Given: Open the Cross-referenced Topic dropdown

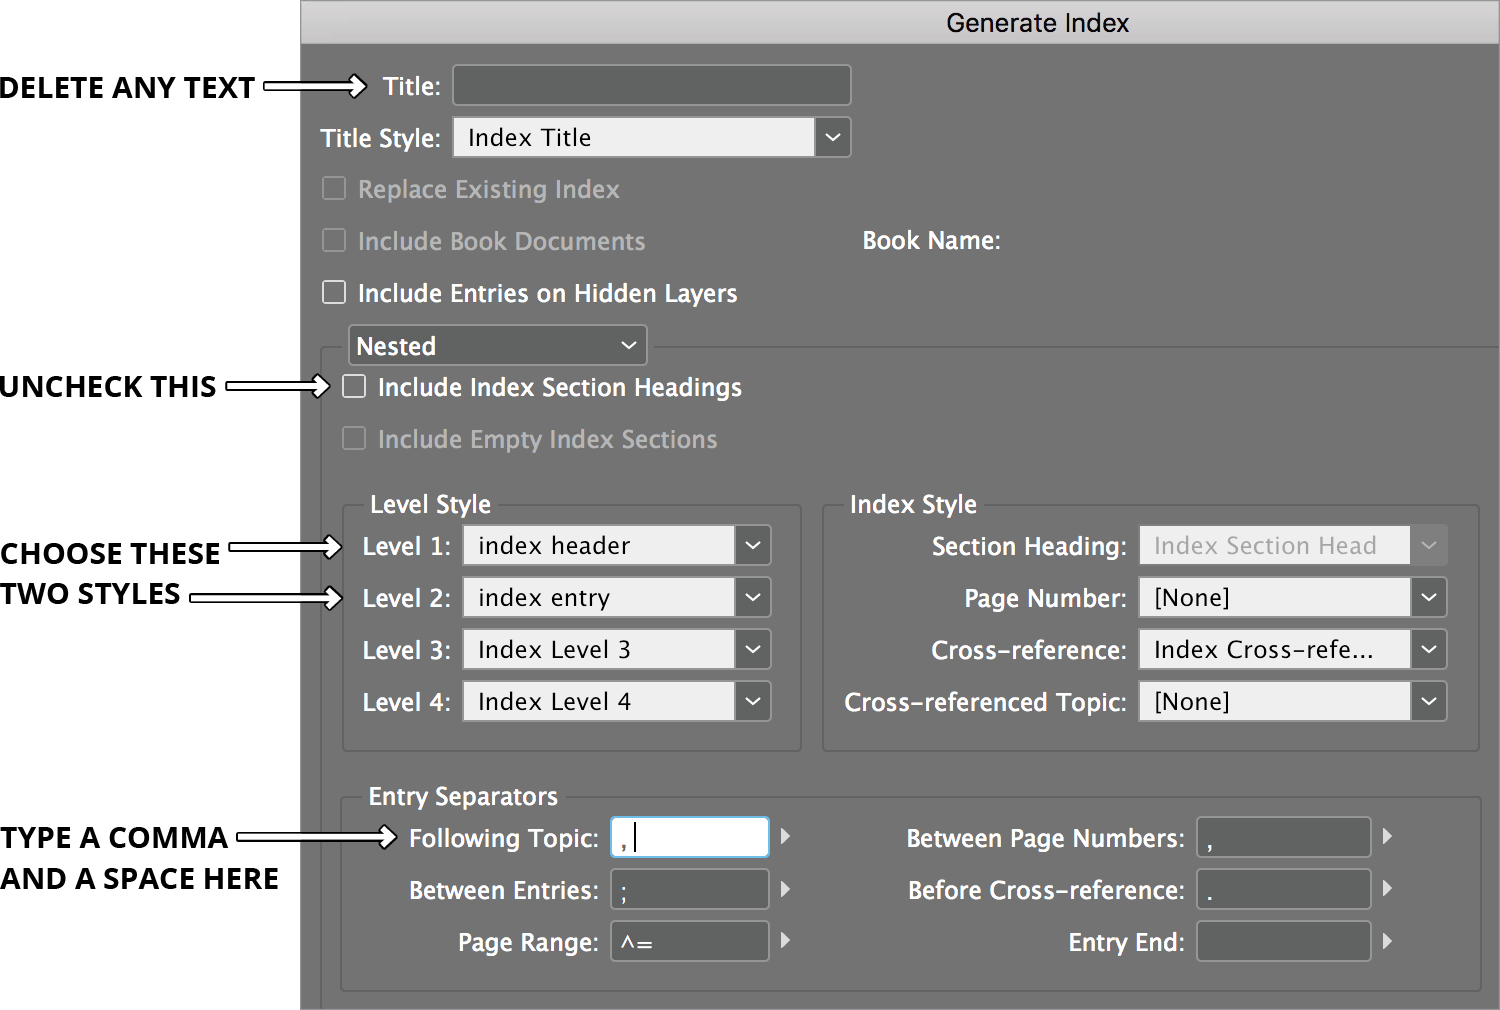Looking at the screenshot, I should coord(1428,701).
